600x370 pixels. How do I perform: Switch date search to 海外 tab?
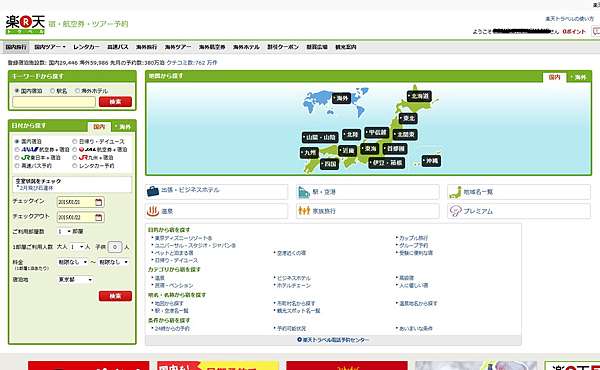123,127
